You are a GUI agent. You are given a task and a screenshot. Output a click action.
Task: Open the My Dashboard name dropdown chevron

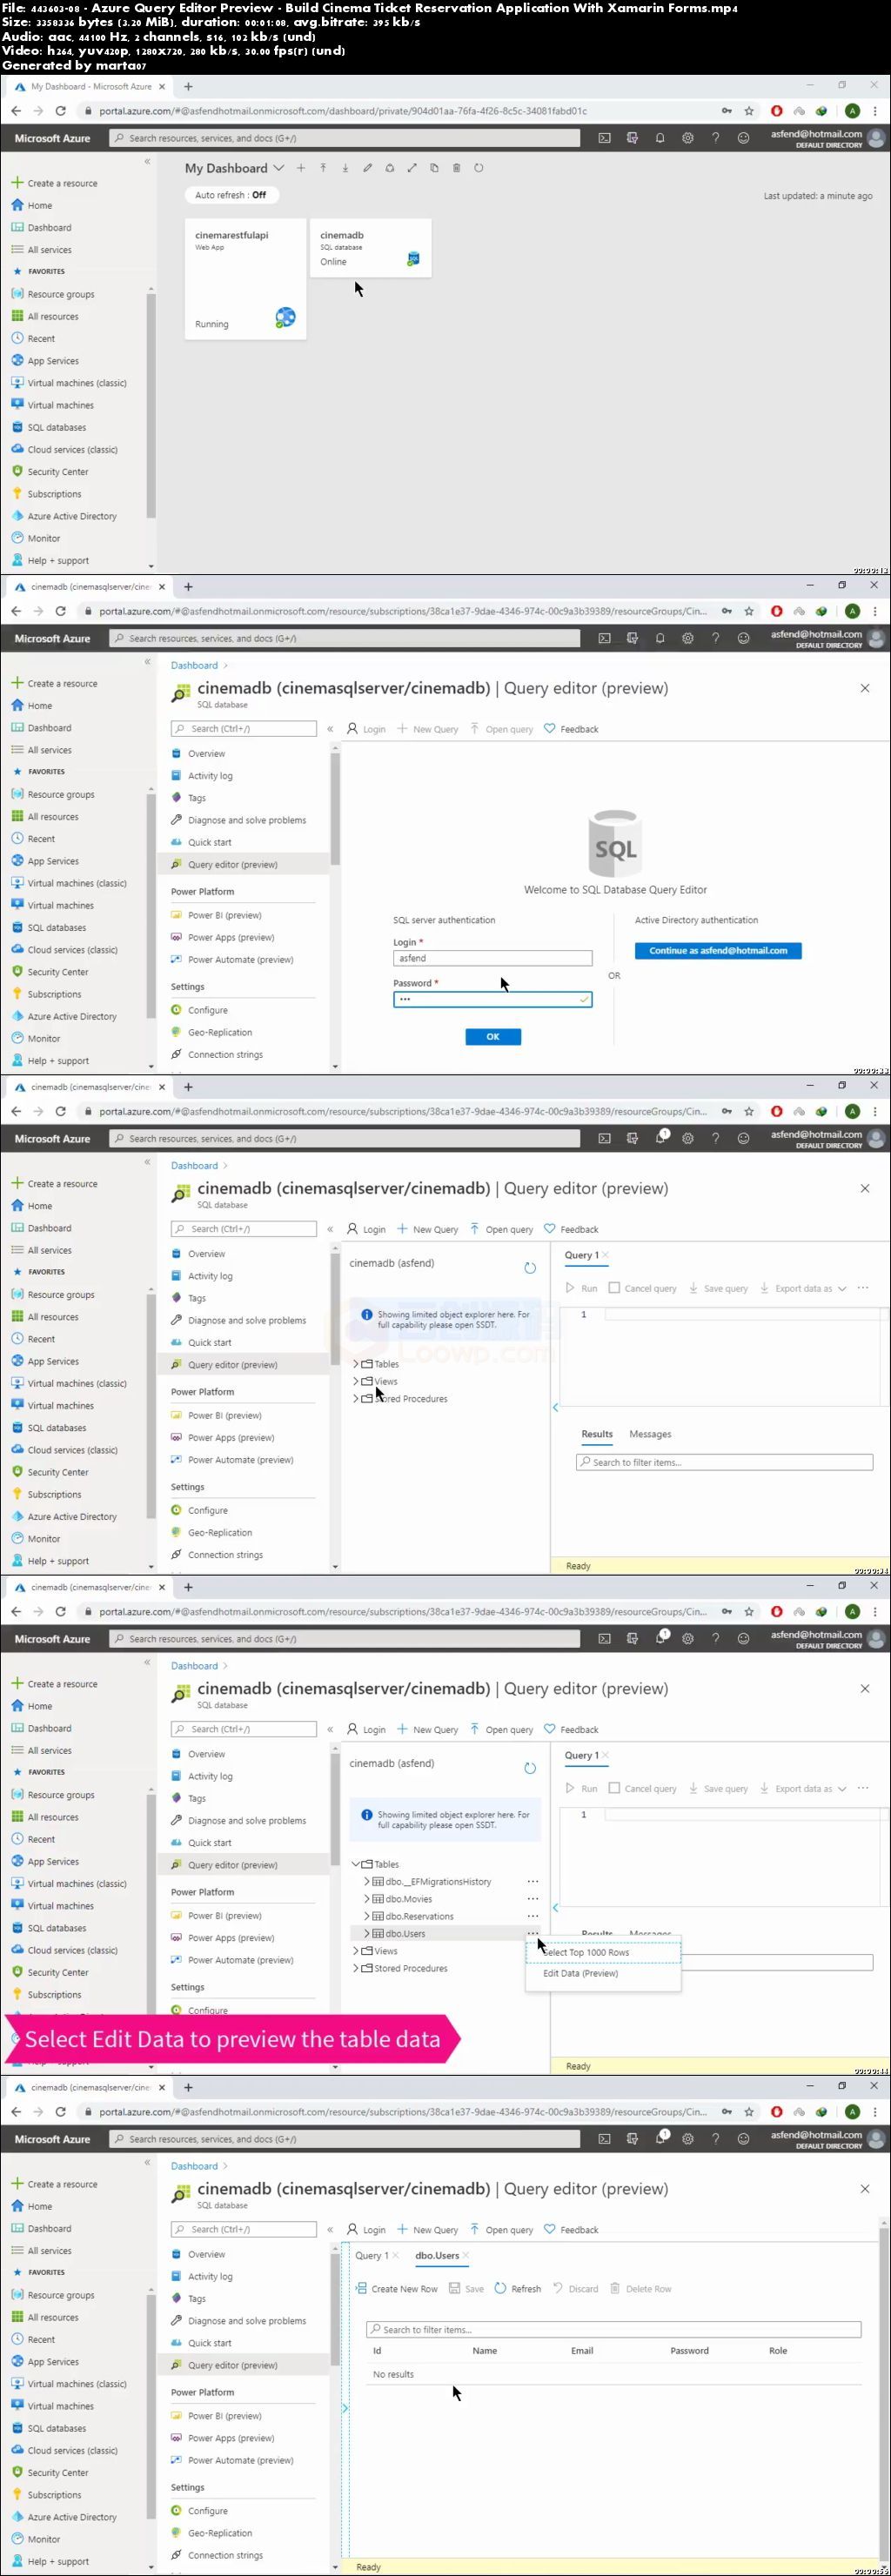coord(279,168)
